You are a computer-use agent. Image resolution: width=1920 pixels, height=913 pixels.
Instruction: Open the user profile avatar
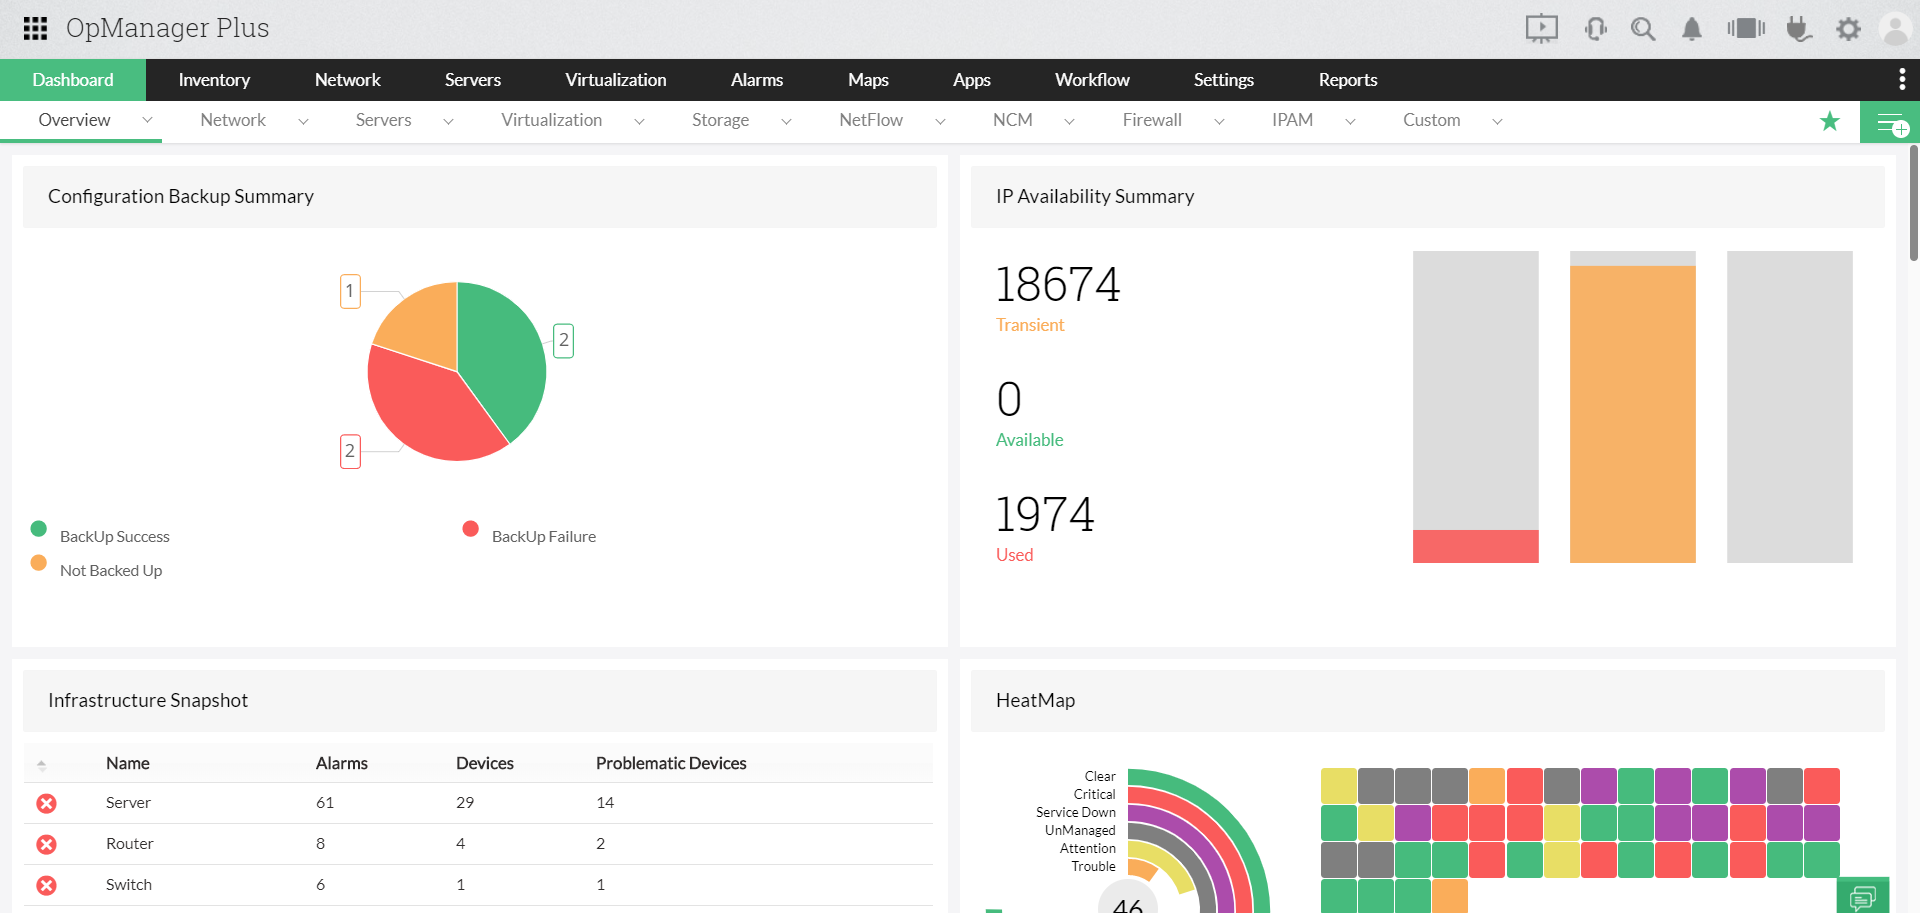click(1896, 28)
